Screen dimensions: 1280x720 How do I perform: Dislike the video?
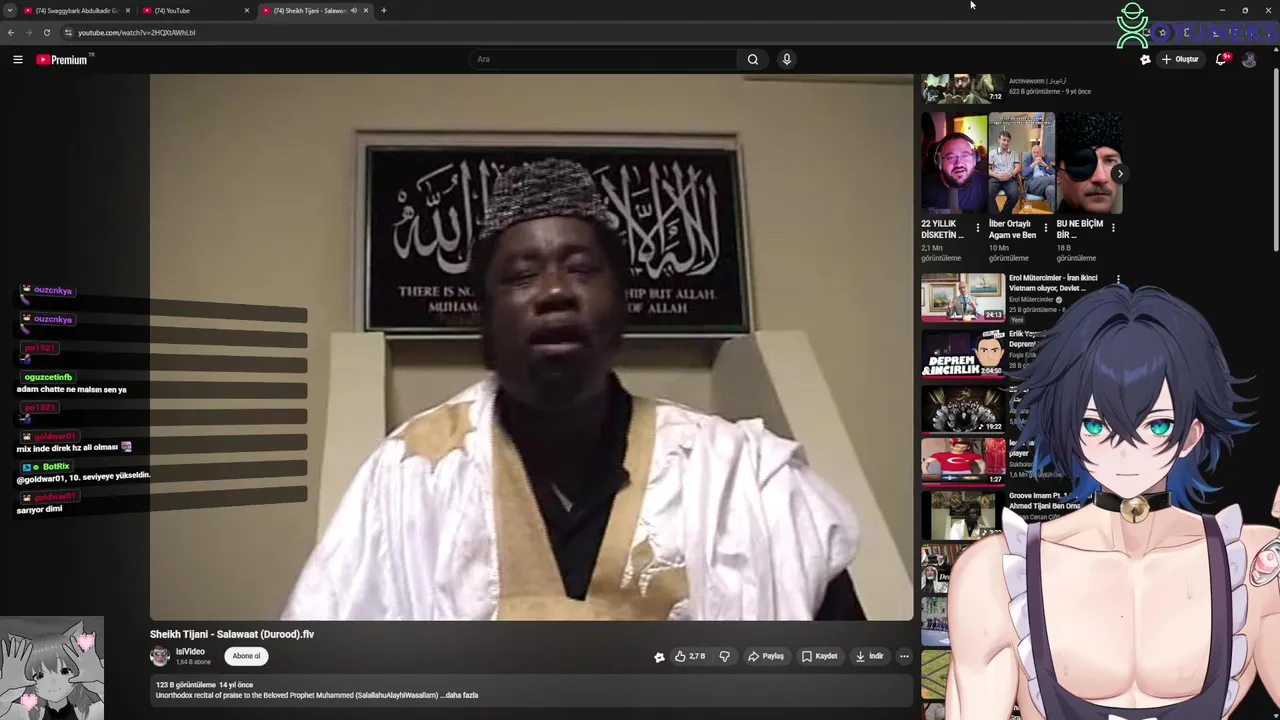pyautogui.click(x=724, y=656)
